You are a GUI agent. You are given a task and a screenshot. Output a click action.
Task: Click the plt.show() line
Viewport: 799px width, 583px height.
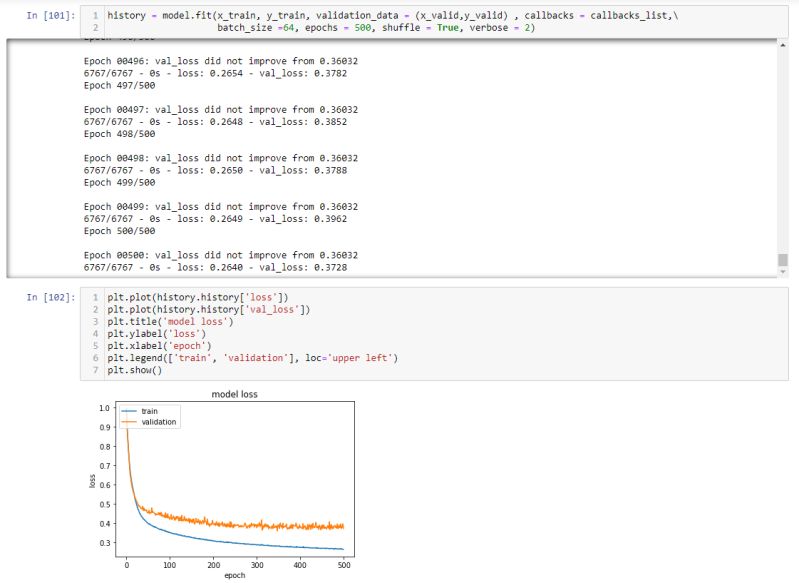point(135,370)
